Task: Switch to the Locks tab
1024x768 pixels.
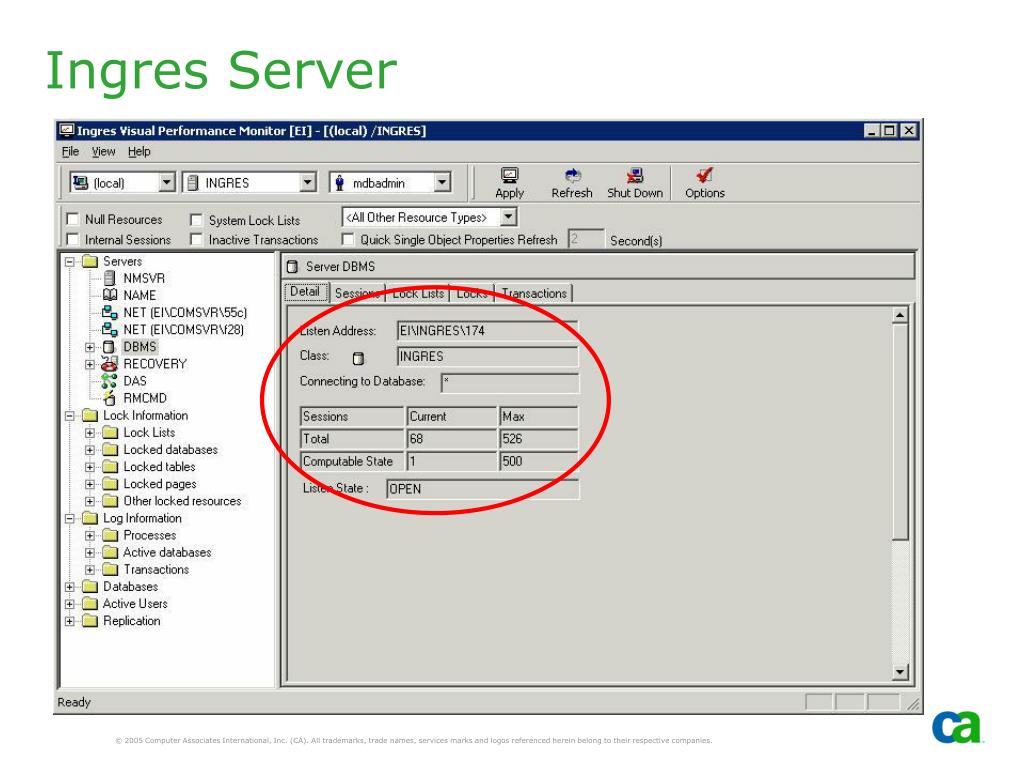Action: 472,293
